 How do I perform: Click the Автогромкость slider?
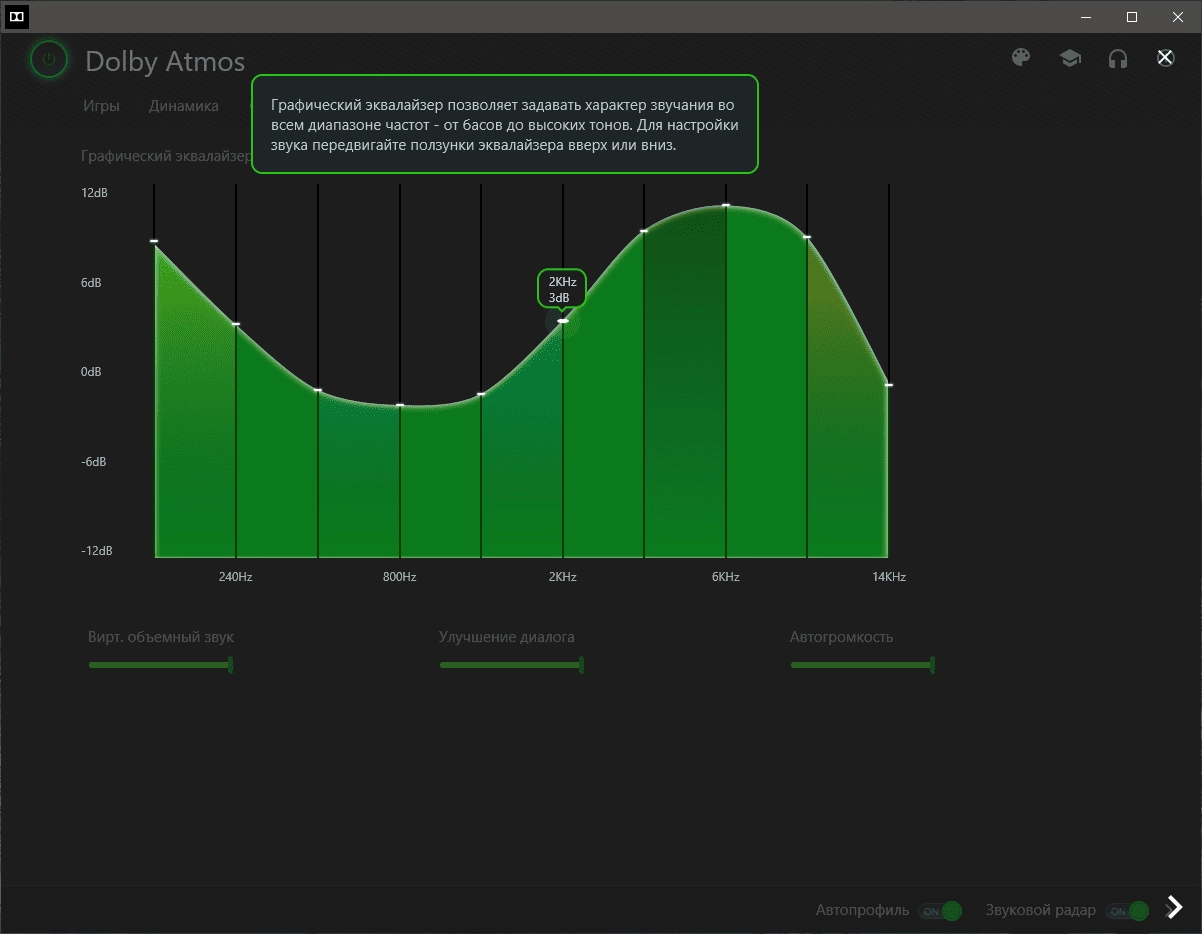click(x=863, y=665)
